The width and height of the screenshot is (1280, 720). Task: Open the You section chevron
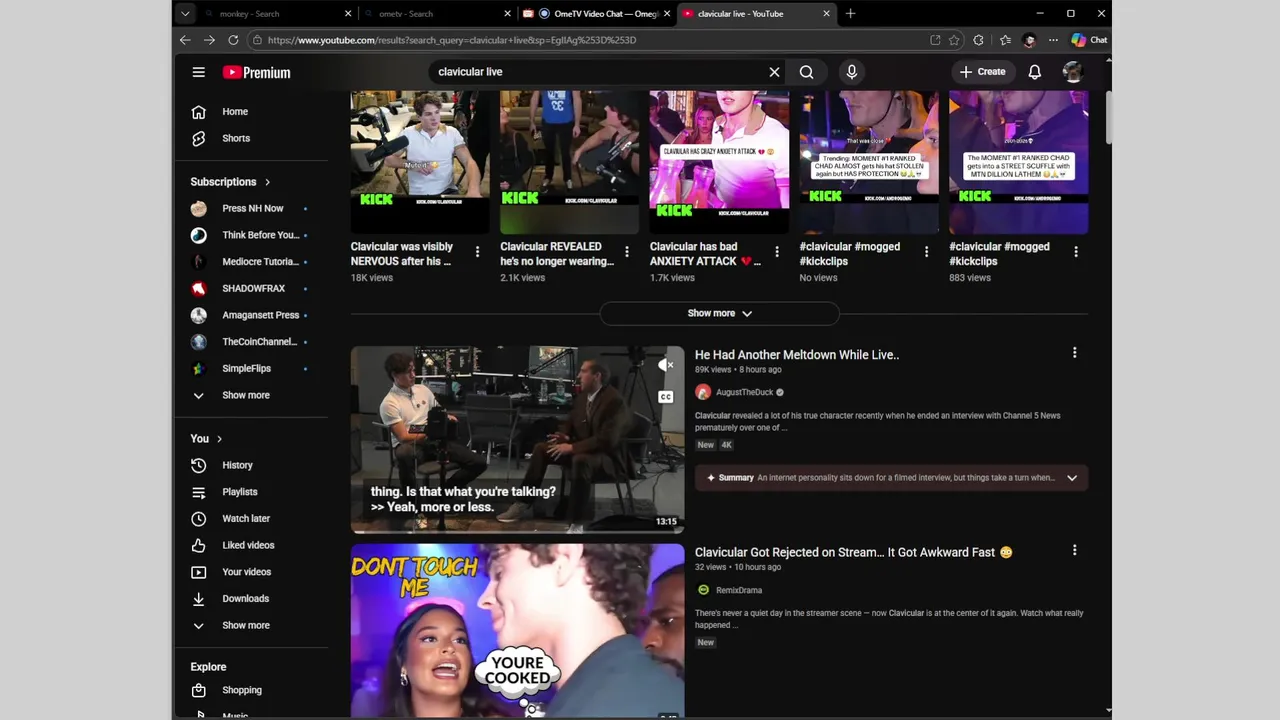click(219, 439)
